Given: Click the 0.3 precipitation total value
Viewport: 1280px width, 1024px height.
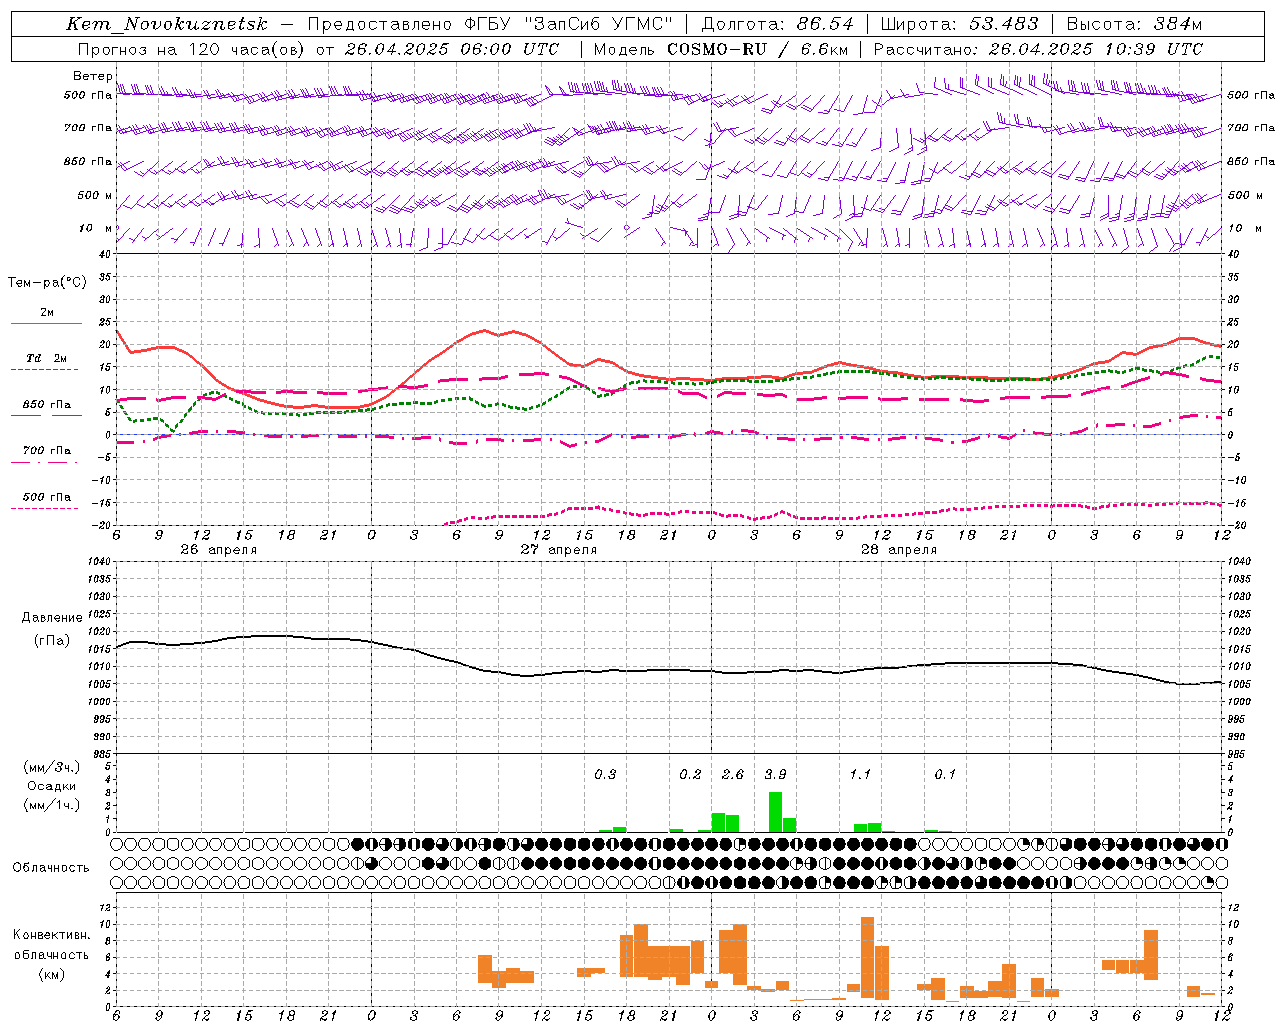Looking at the screenshot, I should [x=605, y=775].
